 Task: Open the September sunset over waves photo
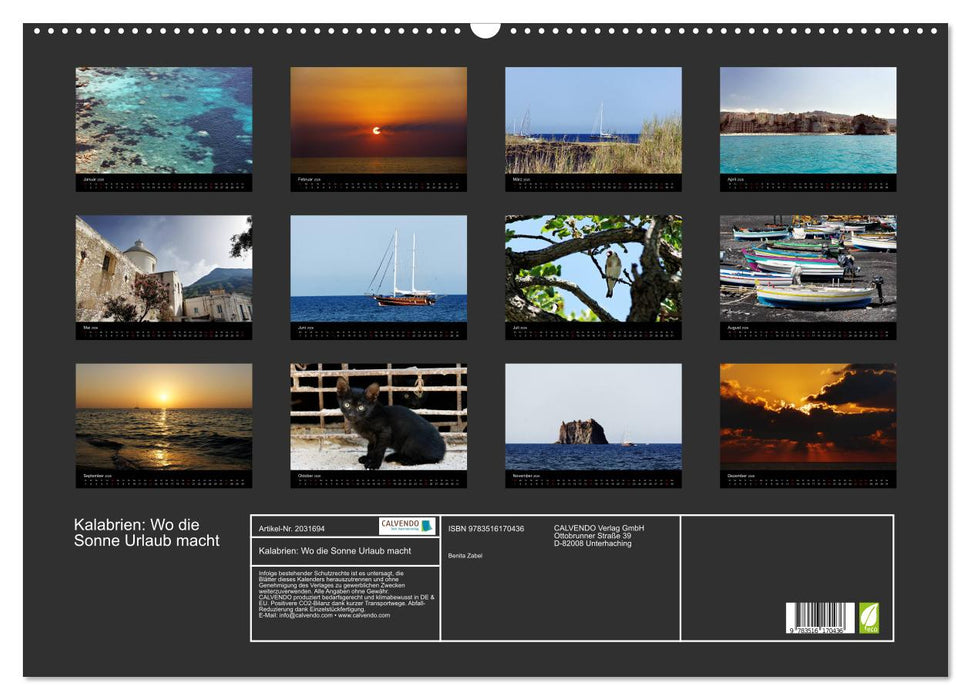pos(164,417)
